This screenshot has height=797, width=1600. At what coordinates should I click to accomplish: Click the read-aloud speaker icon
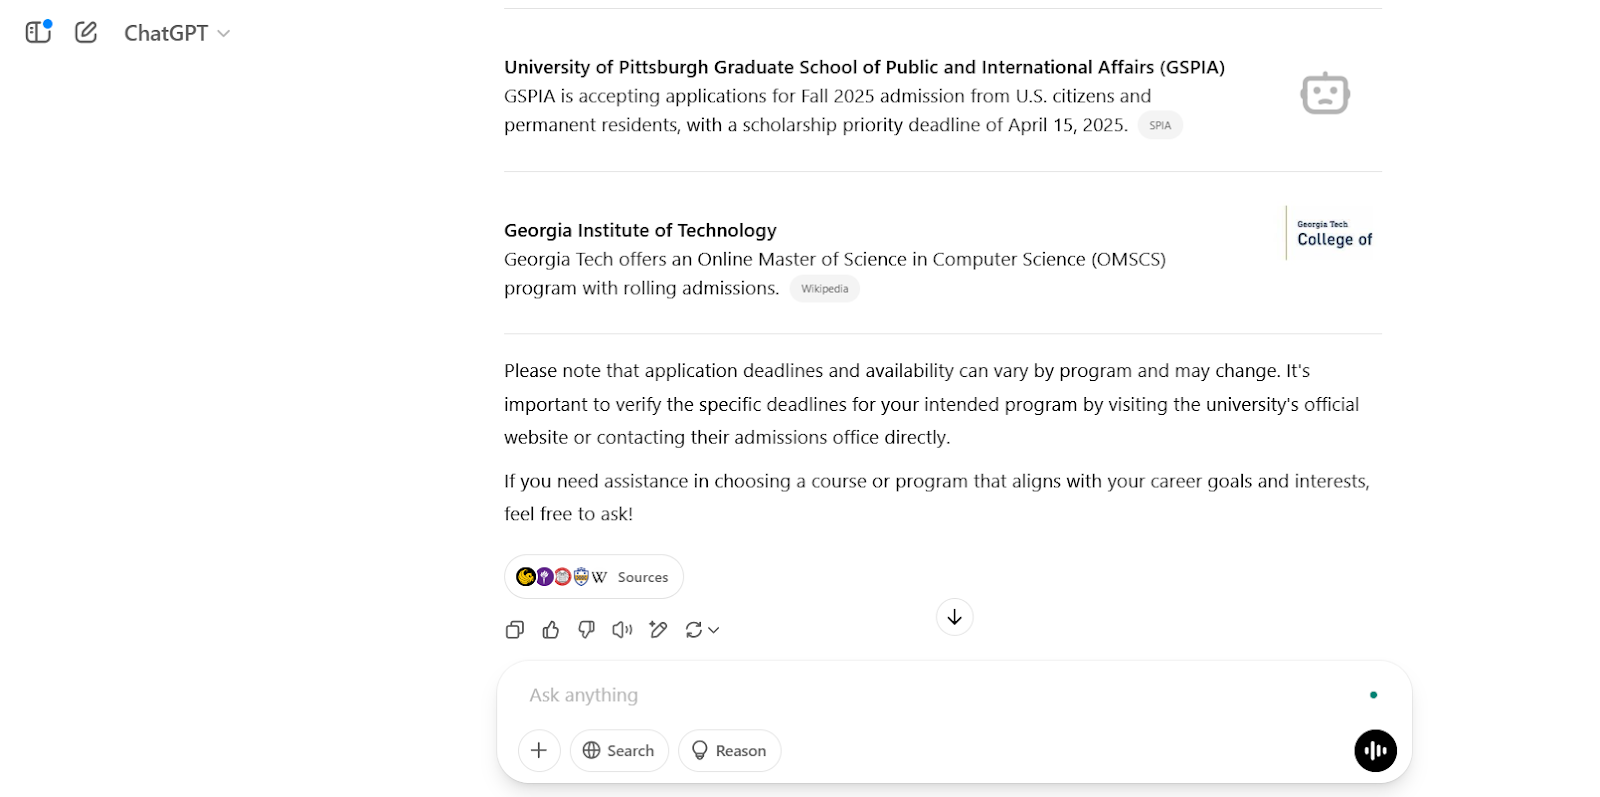(622, 629)
